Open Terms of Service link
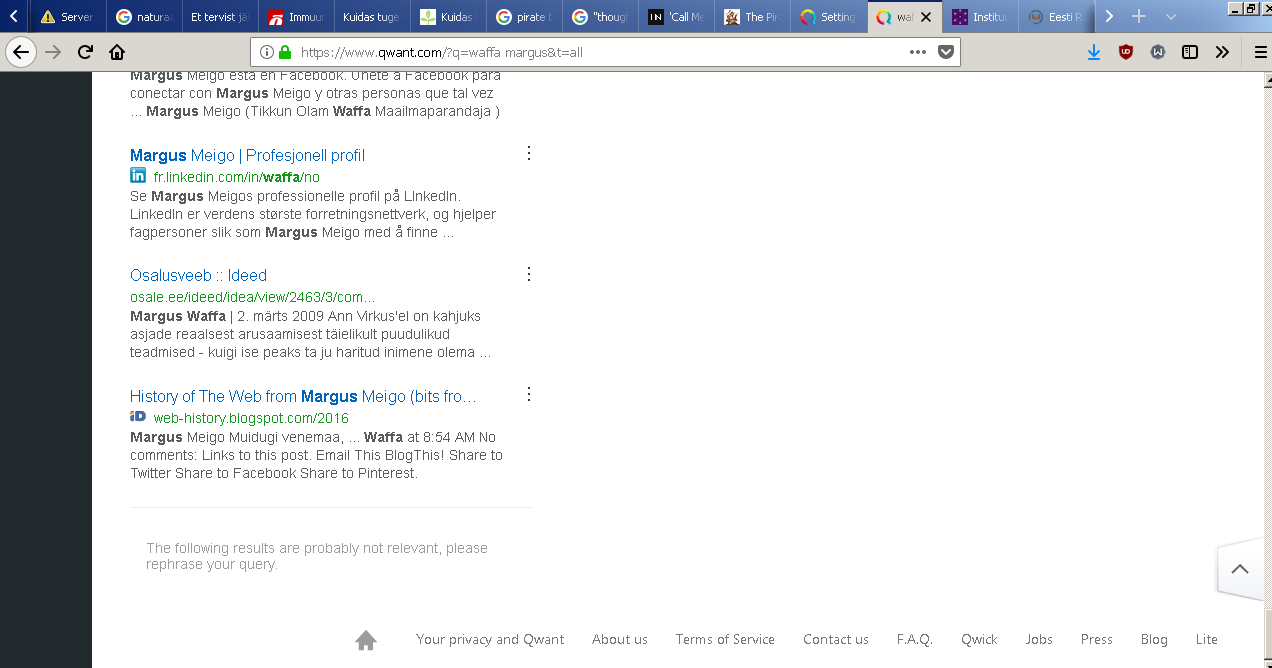 (x=725, y=640)
